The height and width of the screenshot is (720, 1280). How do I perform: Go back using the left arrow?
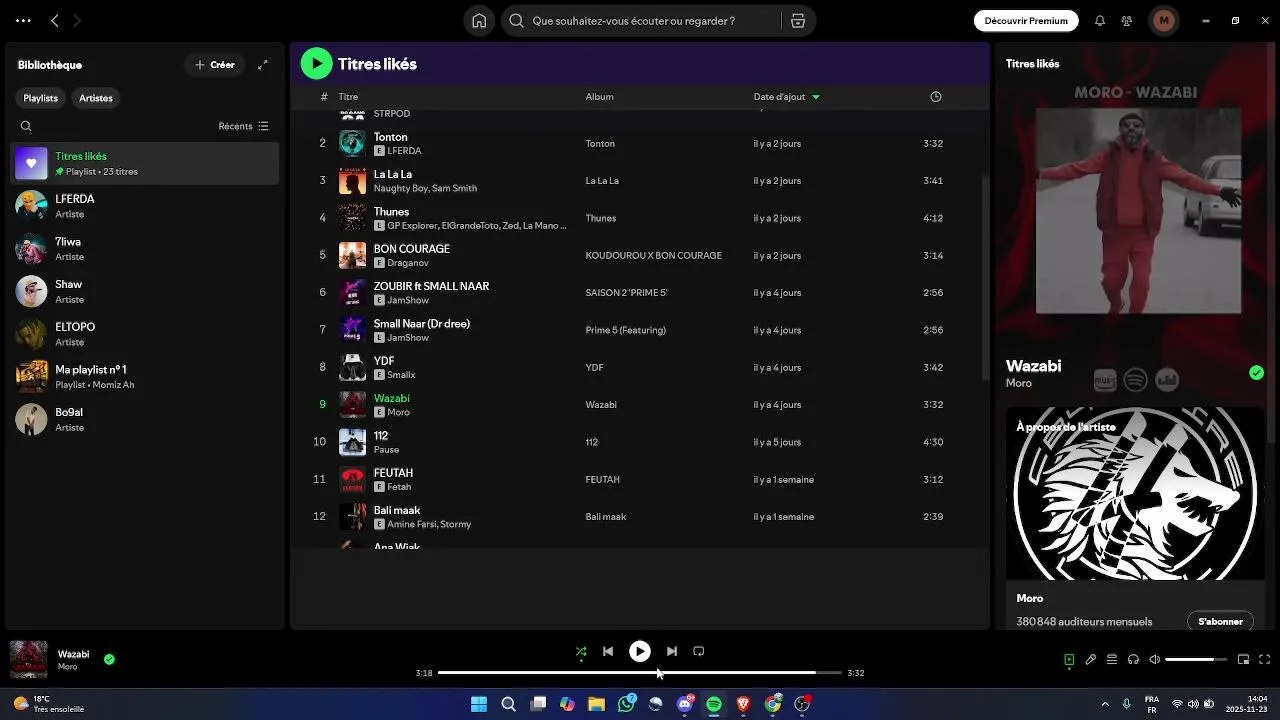point(55,20)
